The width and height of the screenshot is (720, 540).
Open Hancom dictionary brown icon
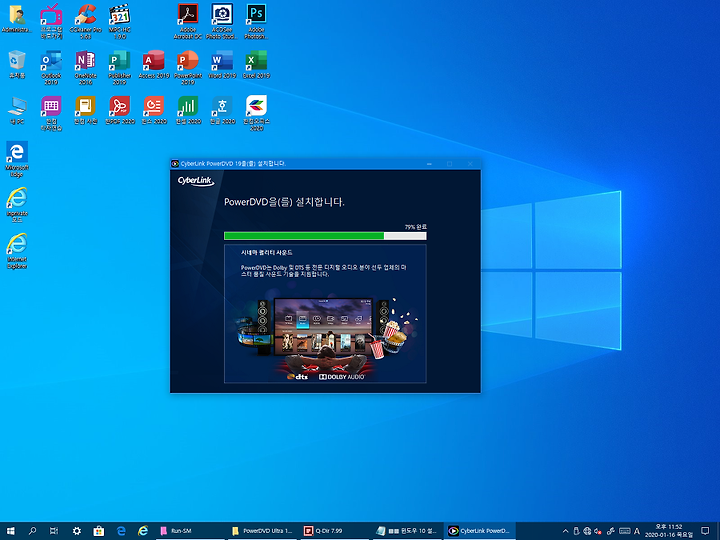point(85,110)
